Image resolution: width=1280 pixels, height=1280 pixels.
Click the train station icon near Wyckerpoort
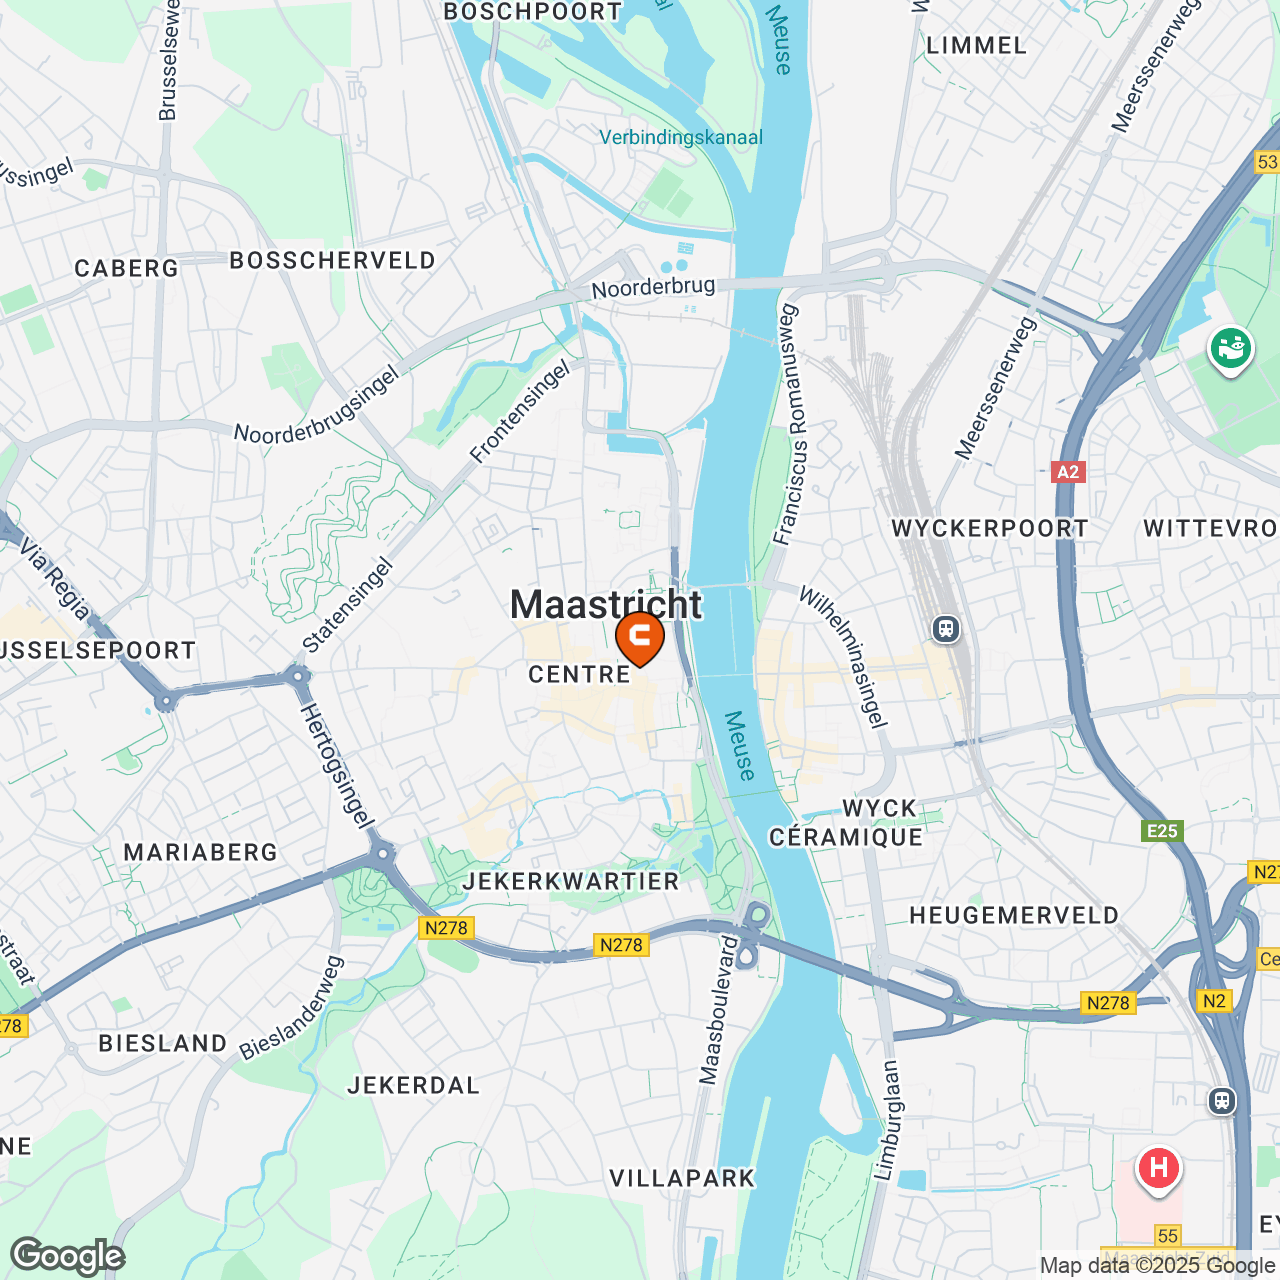click(946, 629)
